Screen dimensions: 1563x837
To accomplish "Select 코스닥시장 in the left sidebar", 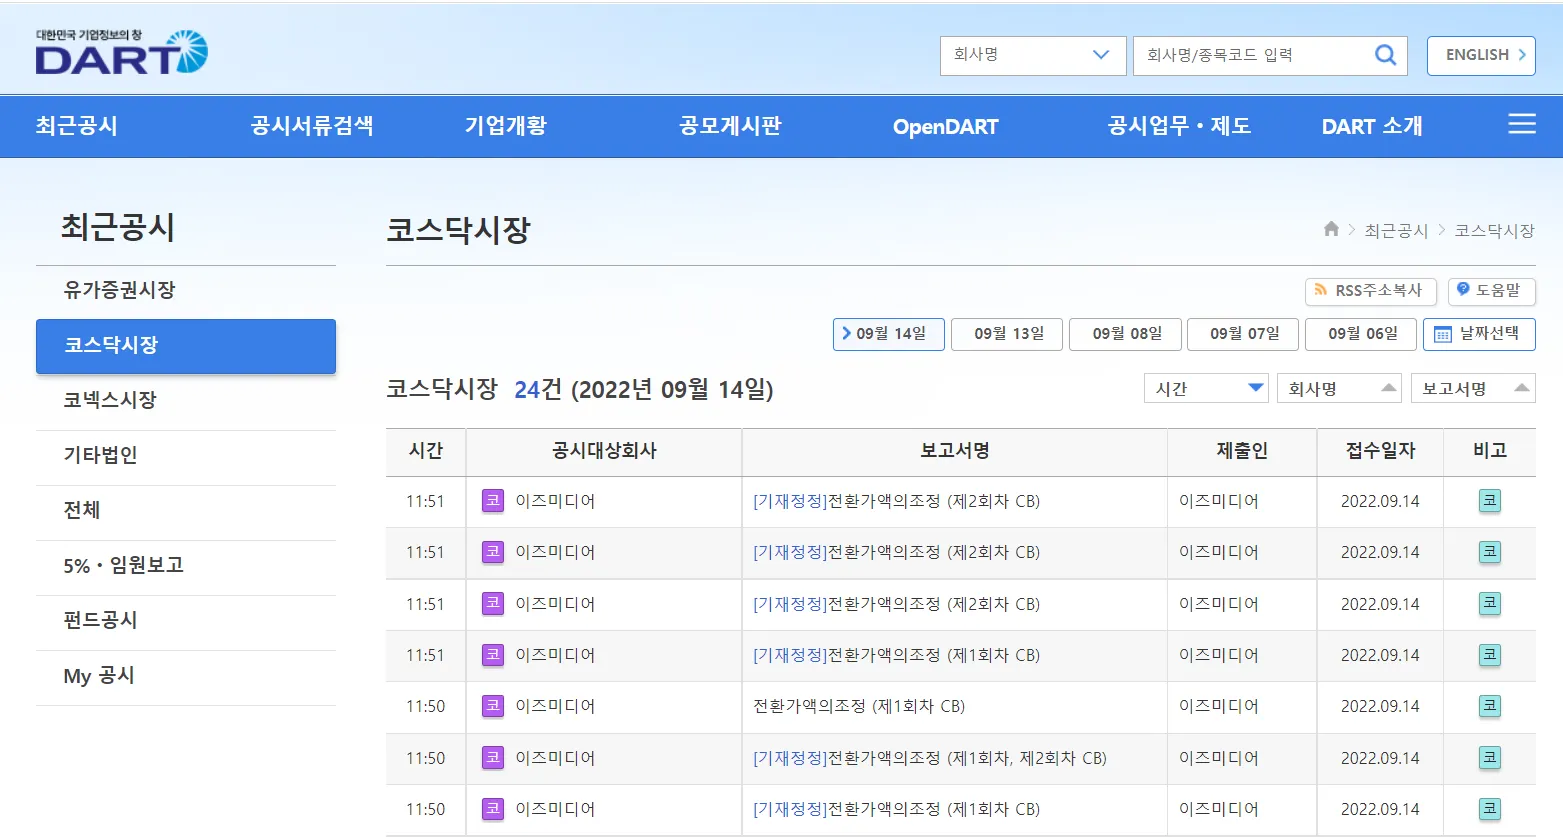I will tap(186, 346).
